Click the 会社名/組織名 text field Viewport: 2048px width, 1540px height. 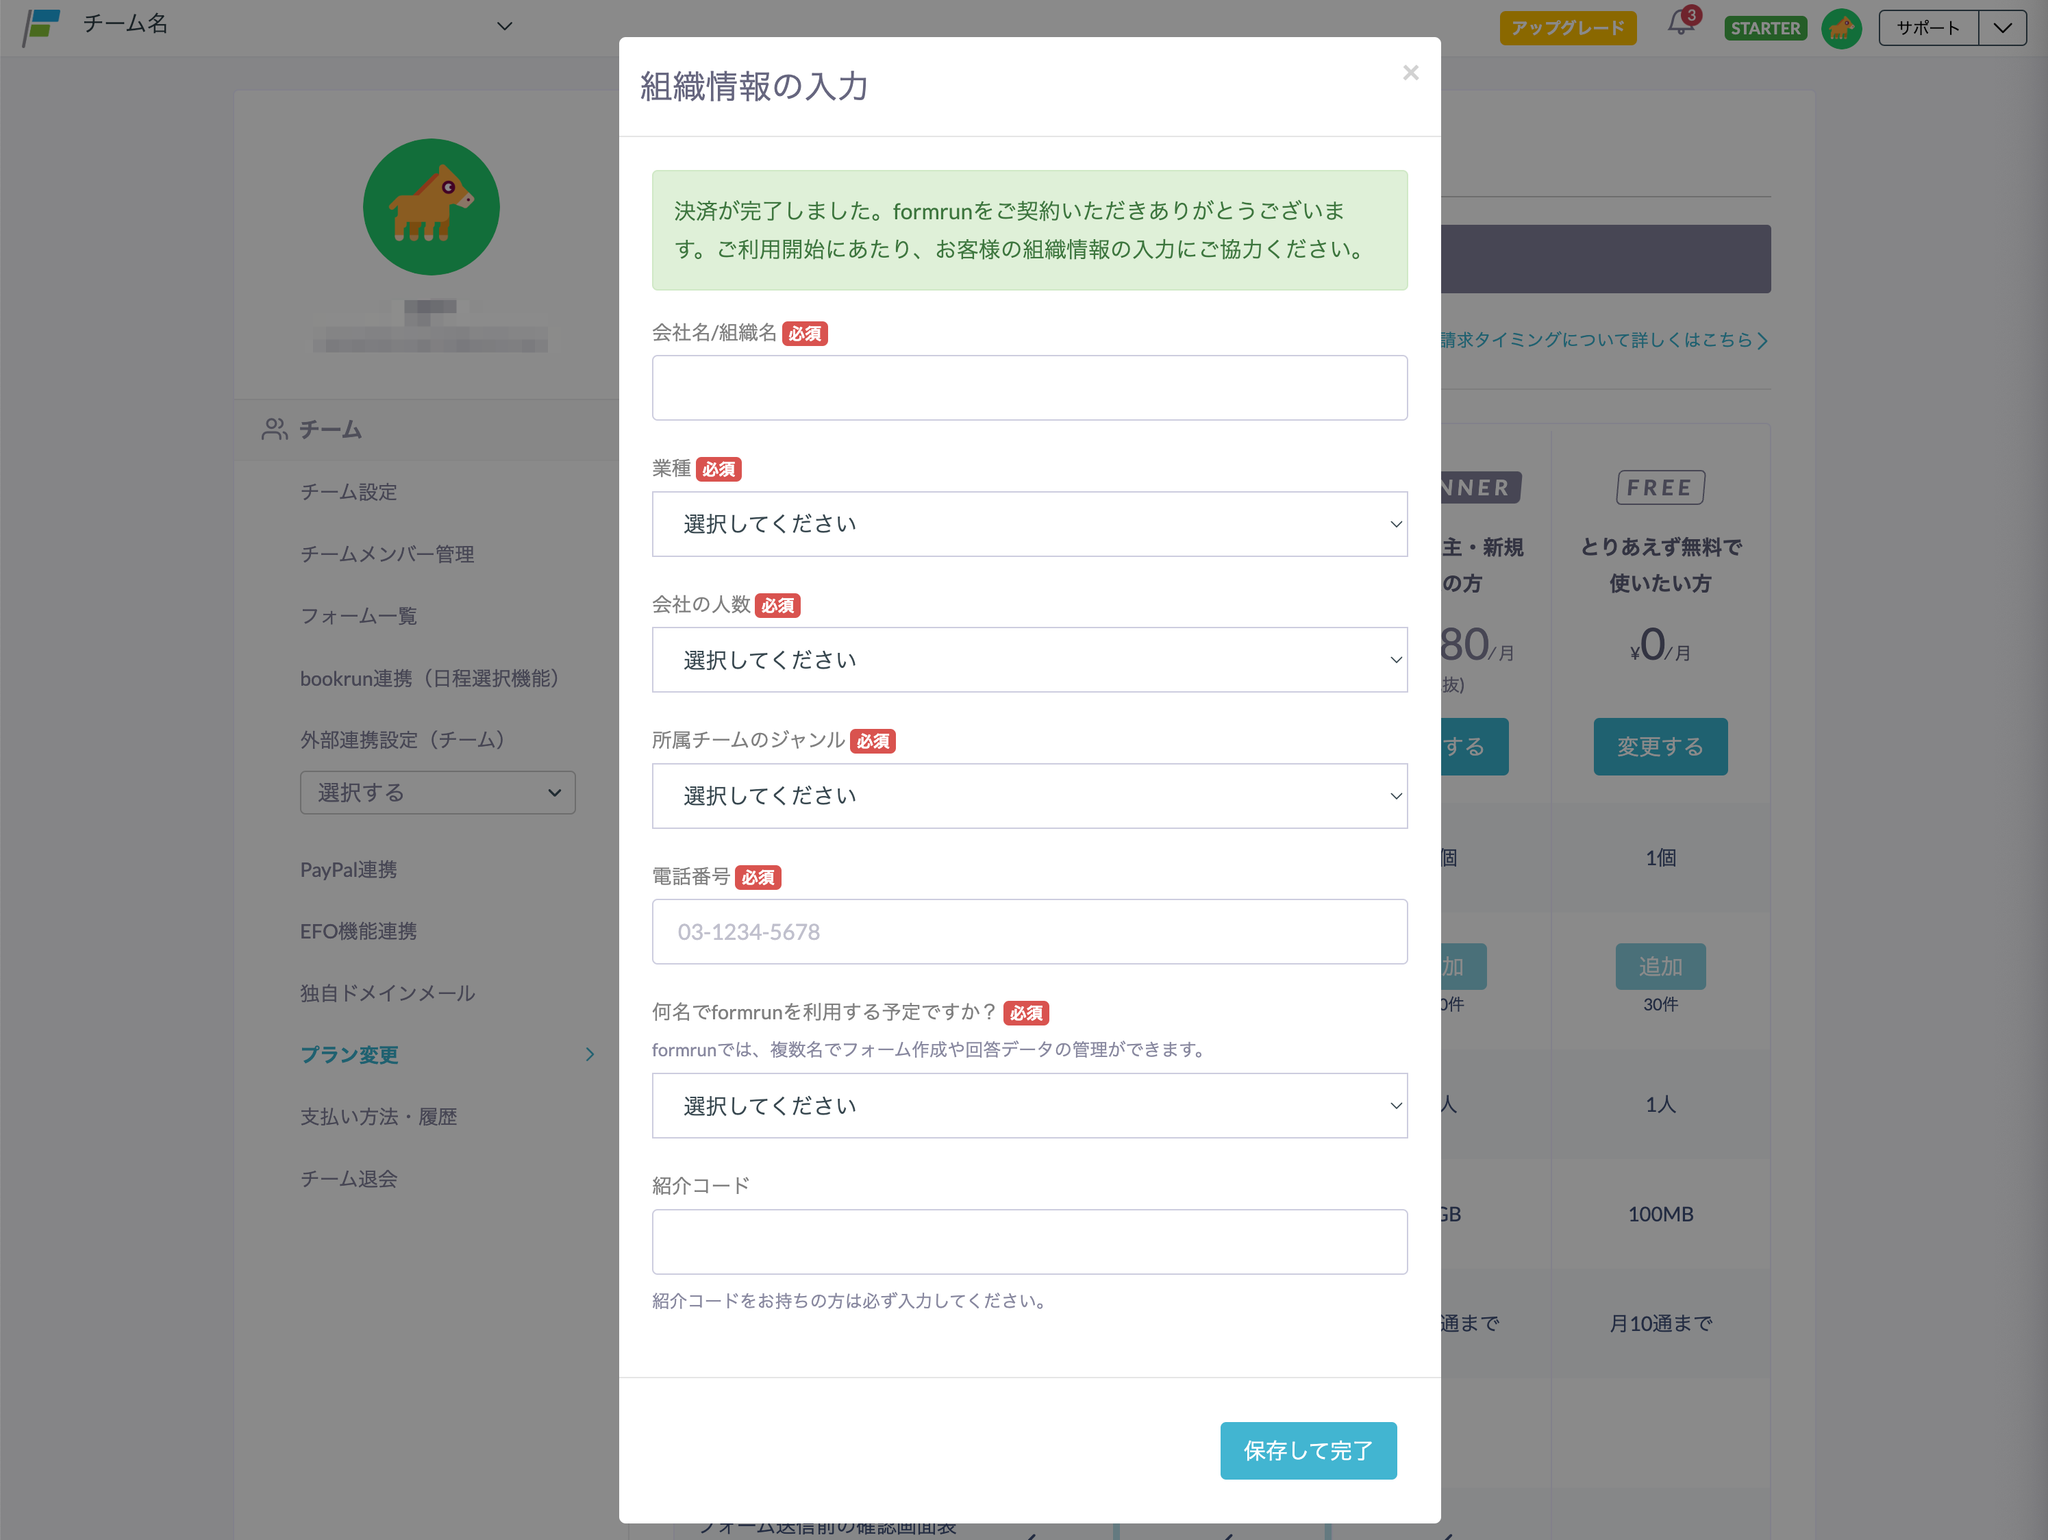click(1029, 388)
